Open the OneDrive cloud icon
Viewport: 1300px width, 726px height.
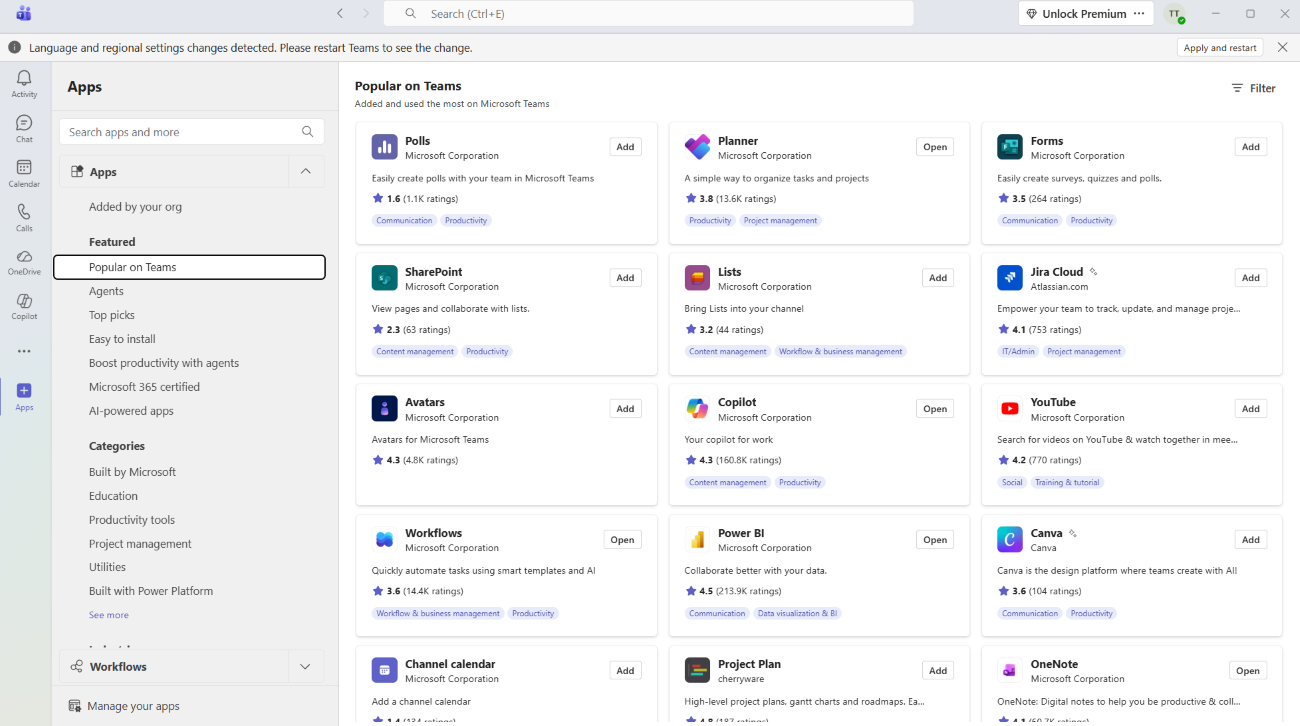point(24,256)
